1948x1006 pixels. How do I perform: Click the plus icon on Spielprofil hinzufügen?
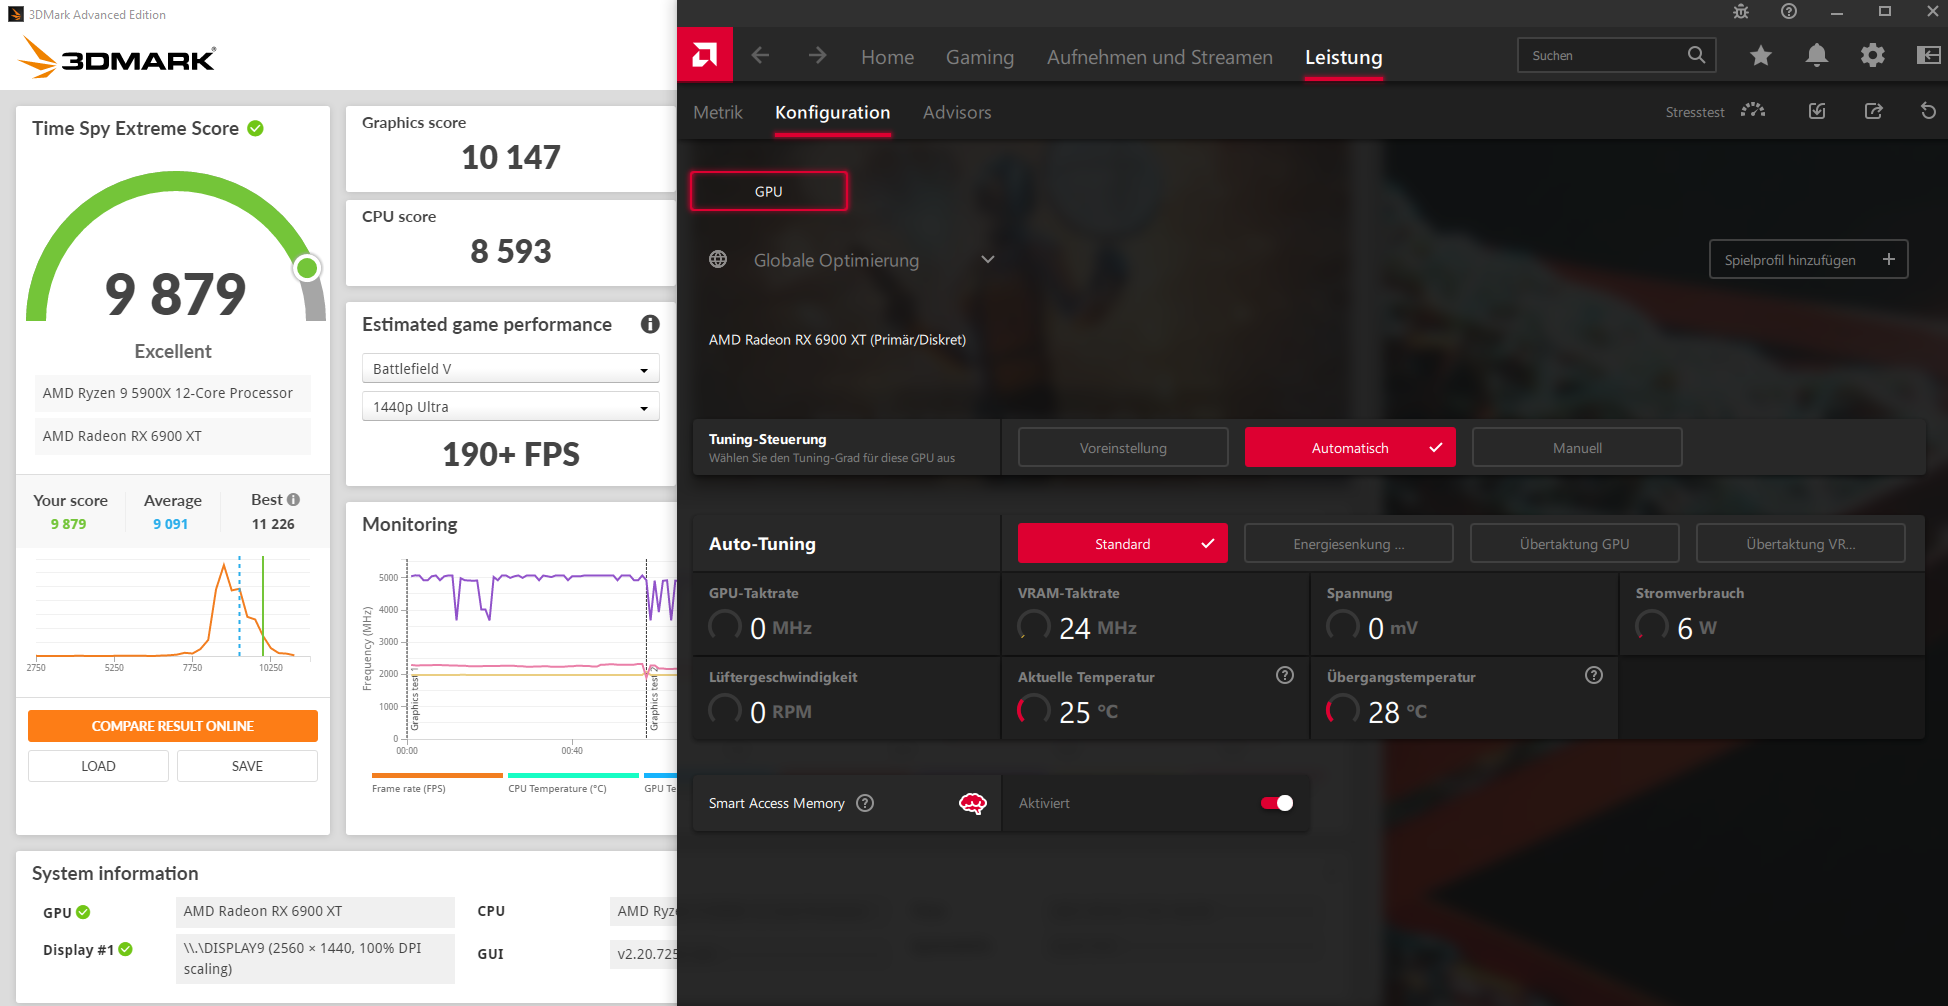click(1889, 259)
